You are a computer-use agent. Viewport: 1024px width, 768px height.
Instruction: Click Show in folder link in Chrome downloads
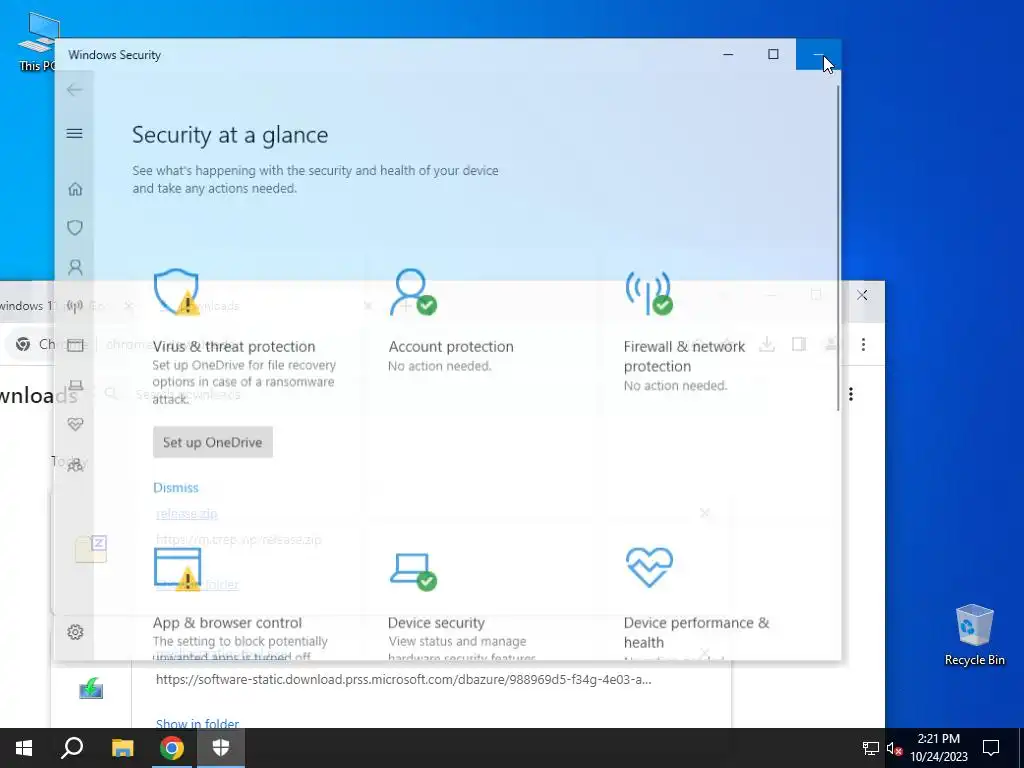tap(197, 723)
